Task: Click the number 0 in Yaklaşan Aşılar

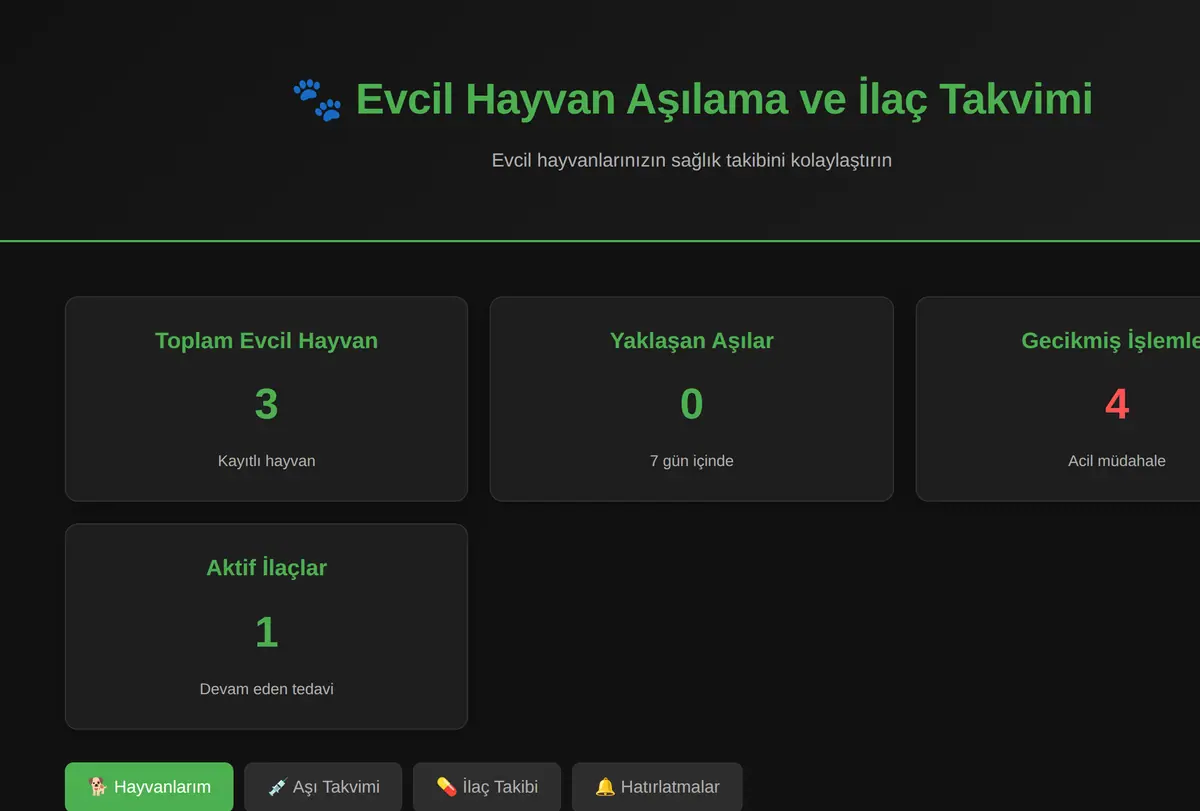Action: 692,404
